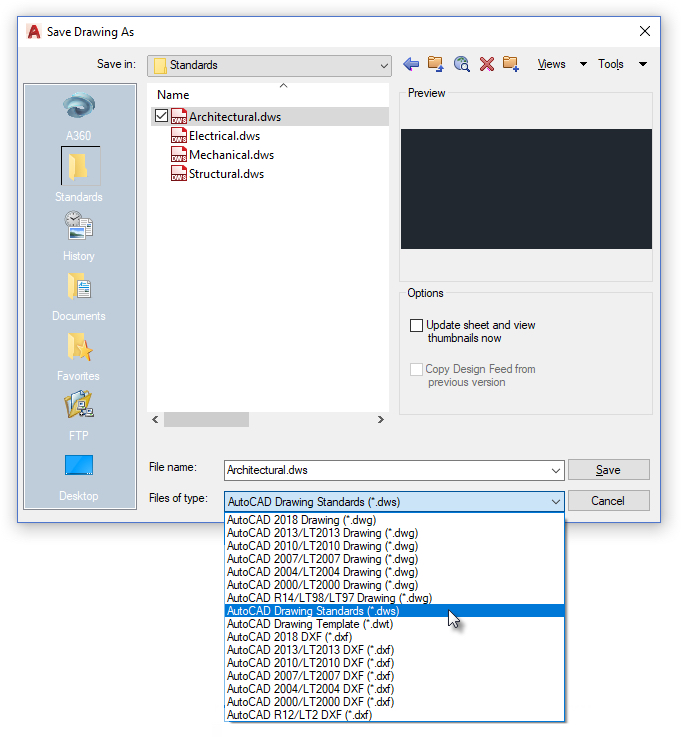
Task: Choose AutoCAD 2010/LT2010 Drawing (*.dwg)
Action: click(394, 546)
